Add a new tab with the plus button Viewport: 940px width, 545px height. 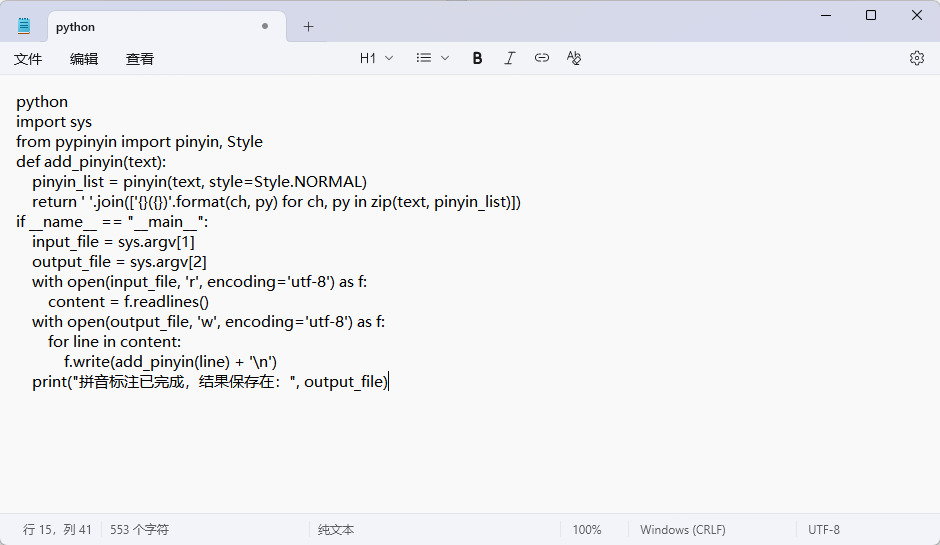click(x=308, y=27)
